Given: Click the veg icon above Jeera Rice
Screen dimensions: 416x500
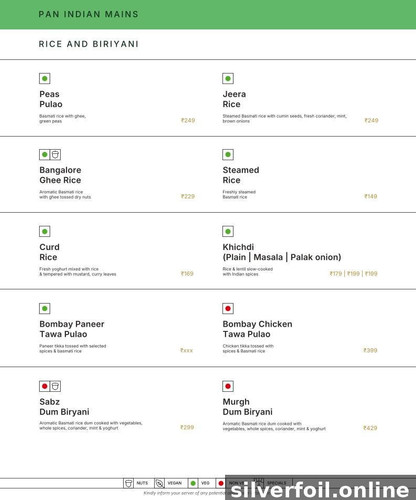Looking at the screenshot, I should tap(228, 79).
